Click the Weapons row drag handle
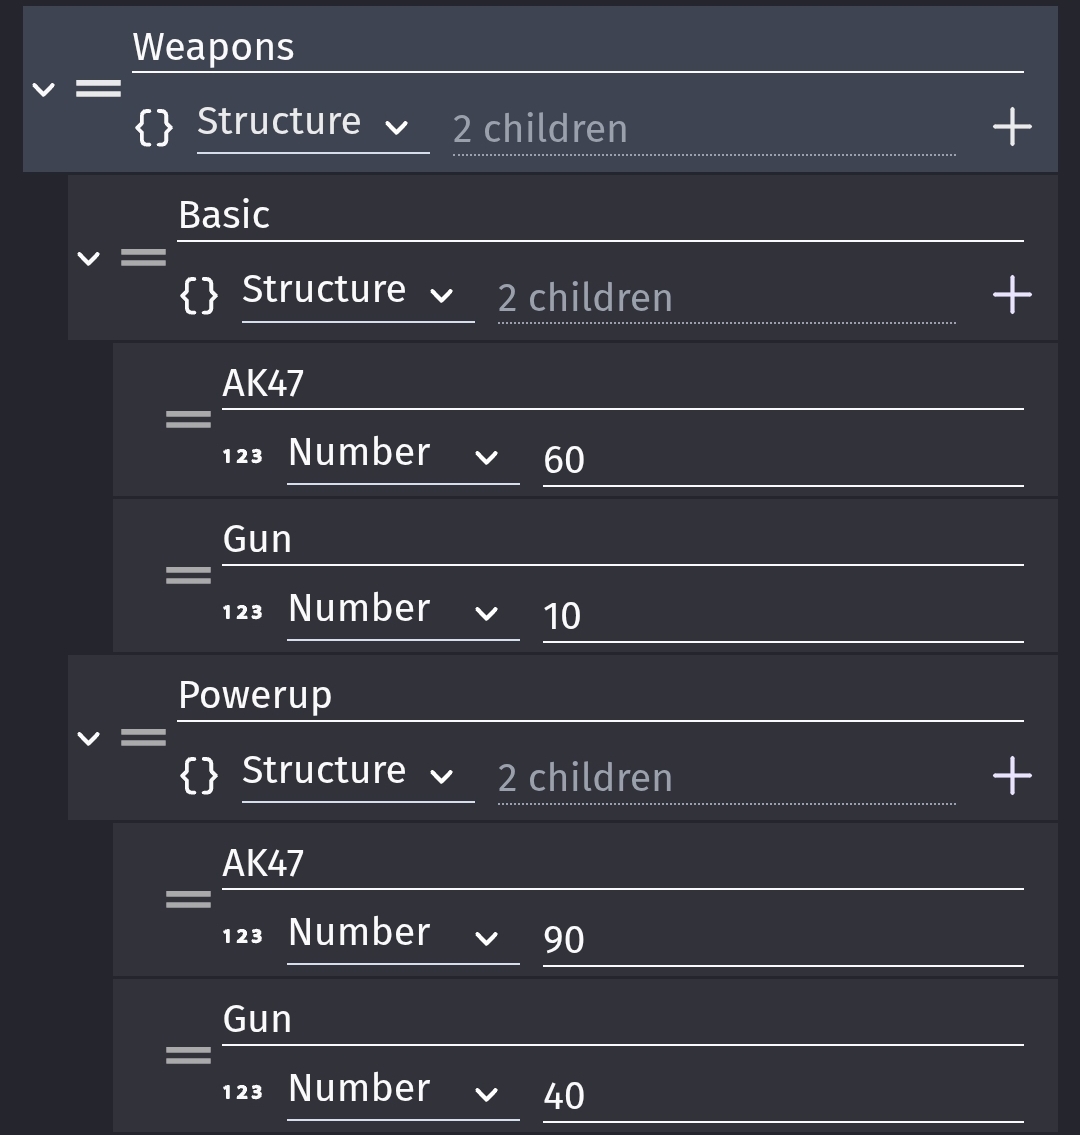 [x=98, y=89]
